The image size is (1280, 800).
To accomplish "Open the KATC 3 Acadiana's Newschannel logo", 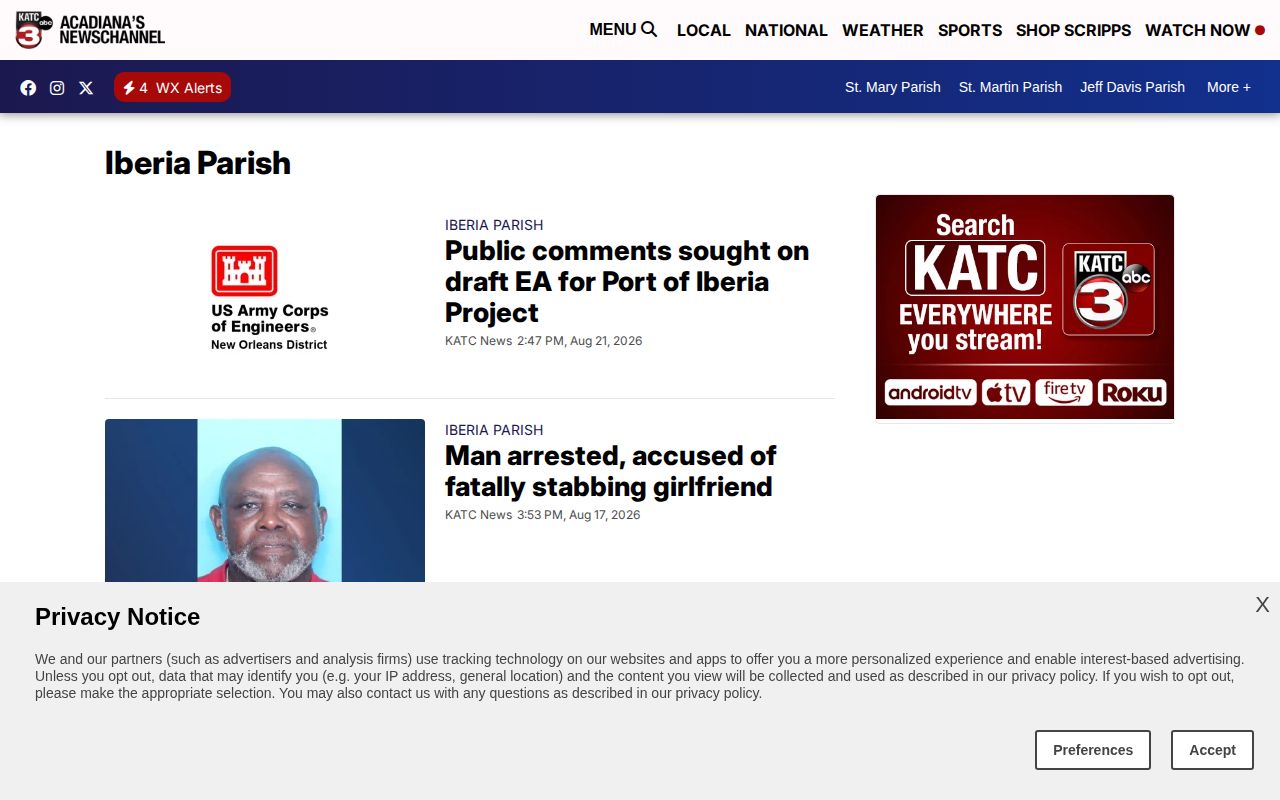I will (x=90, y=30).
